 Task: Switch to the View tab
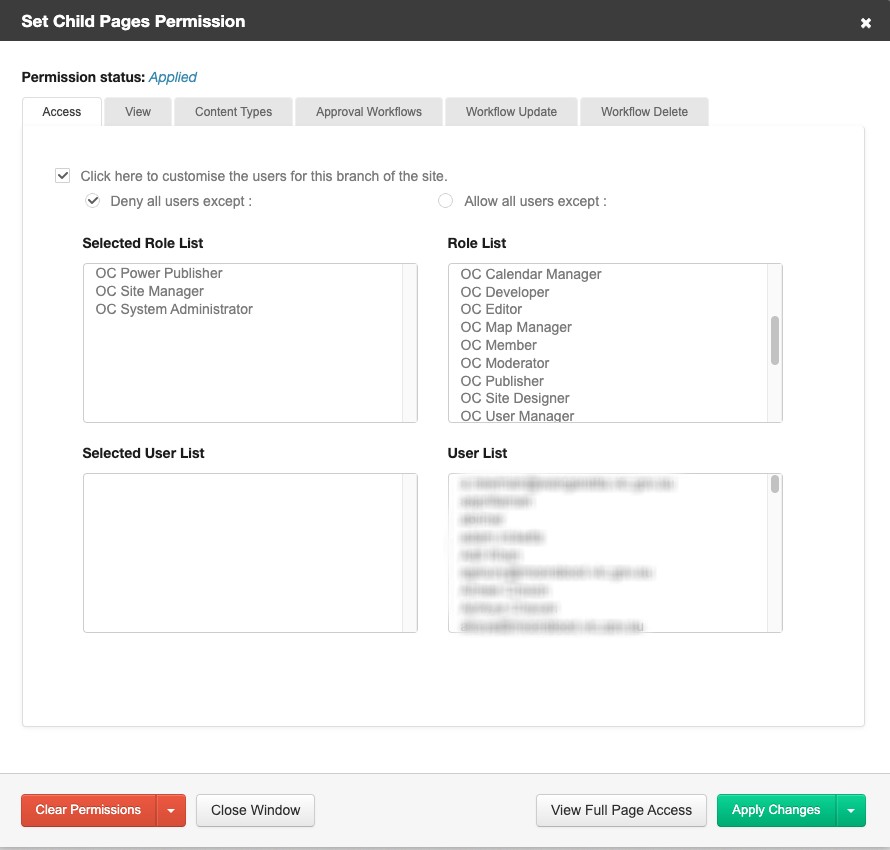tap(137, 111)
